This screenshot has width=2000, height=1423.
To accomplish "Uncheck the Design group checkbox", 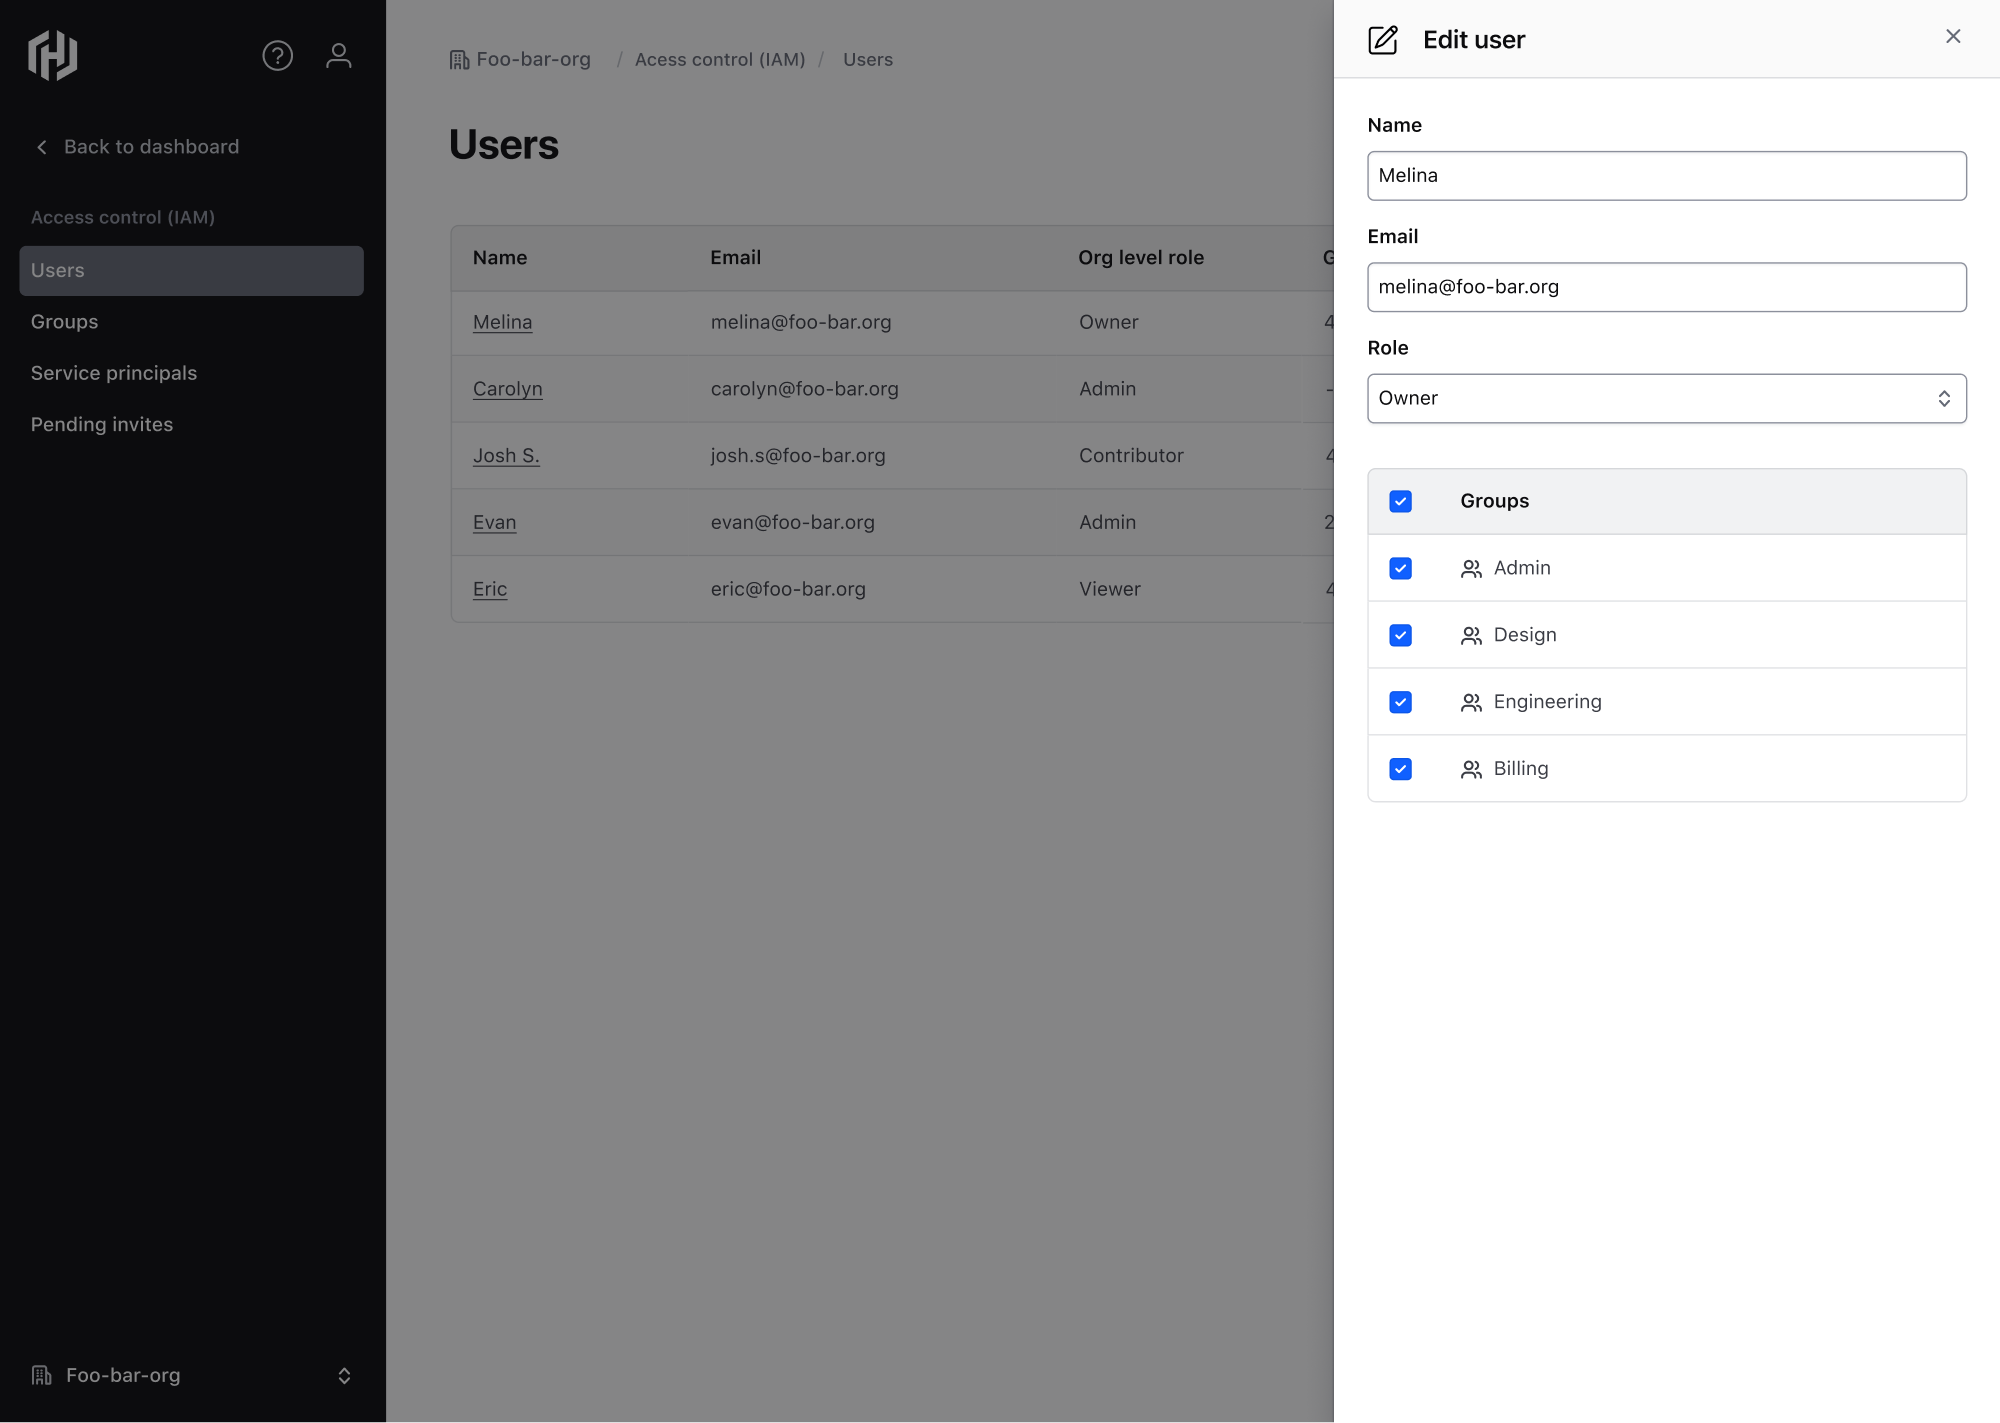I will click(x=1401, y=636).
